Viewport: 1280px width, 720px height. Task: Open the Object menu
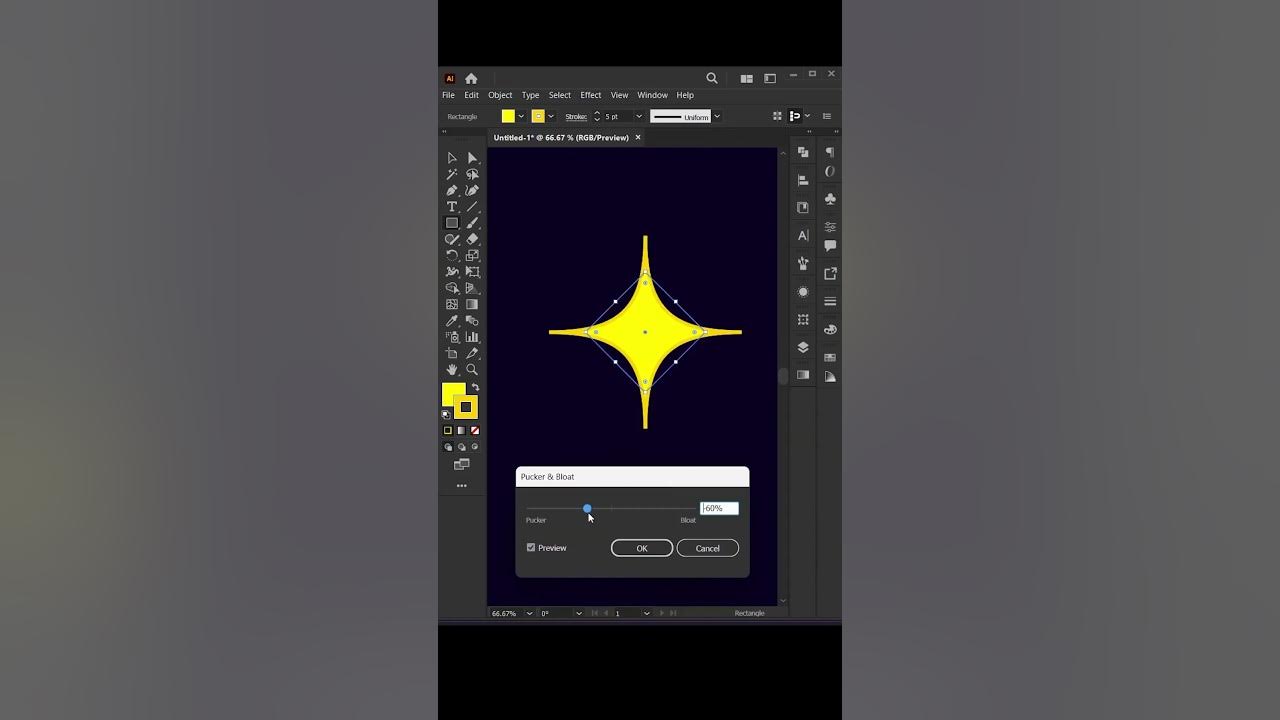coord(500,95)
